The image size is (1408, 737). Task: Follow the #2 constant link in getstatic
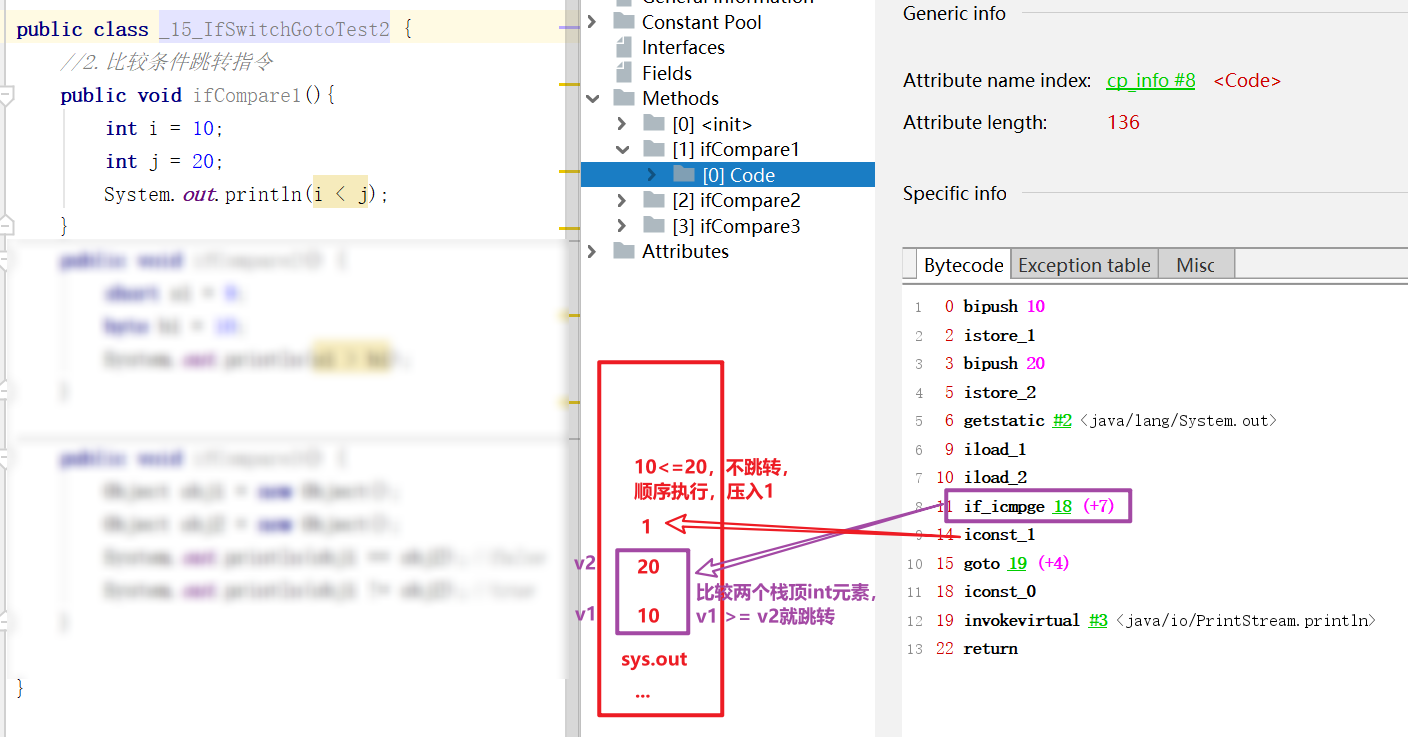(x=1060, y=421)
